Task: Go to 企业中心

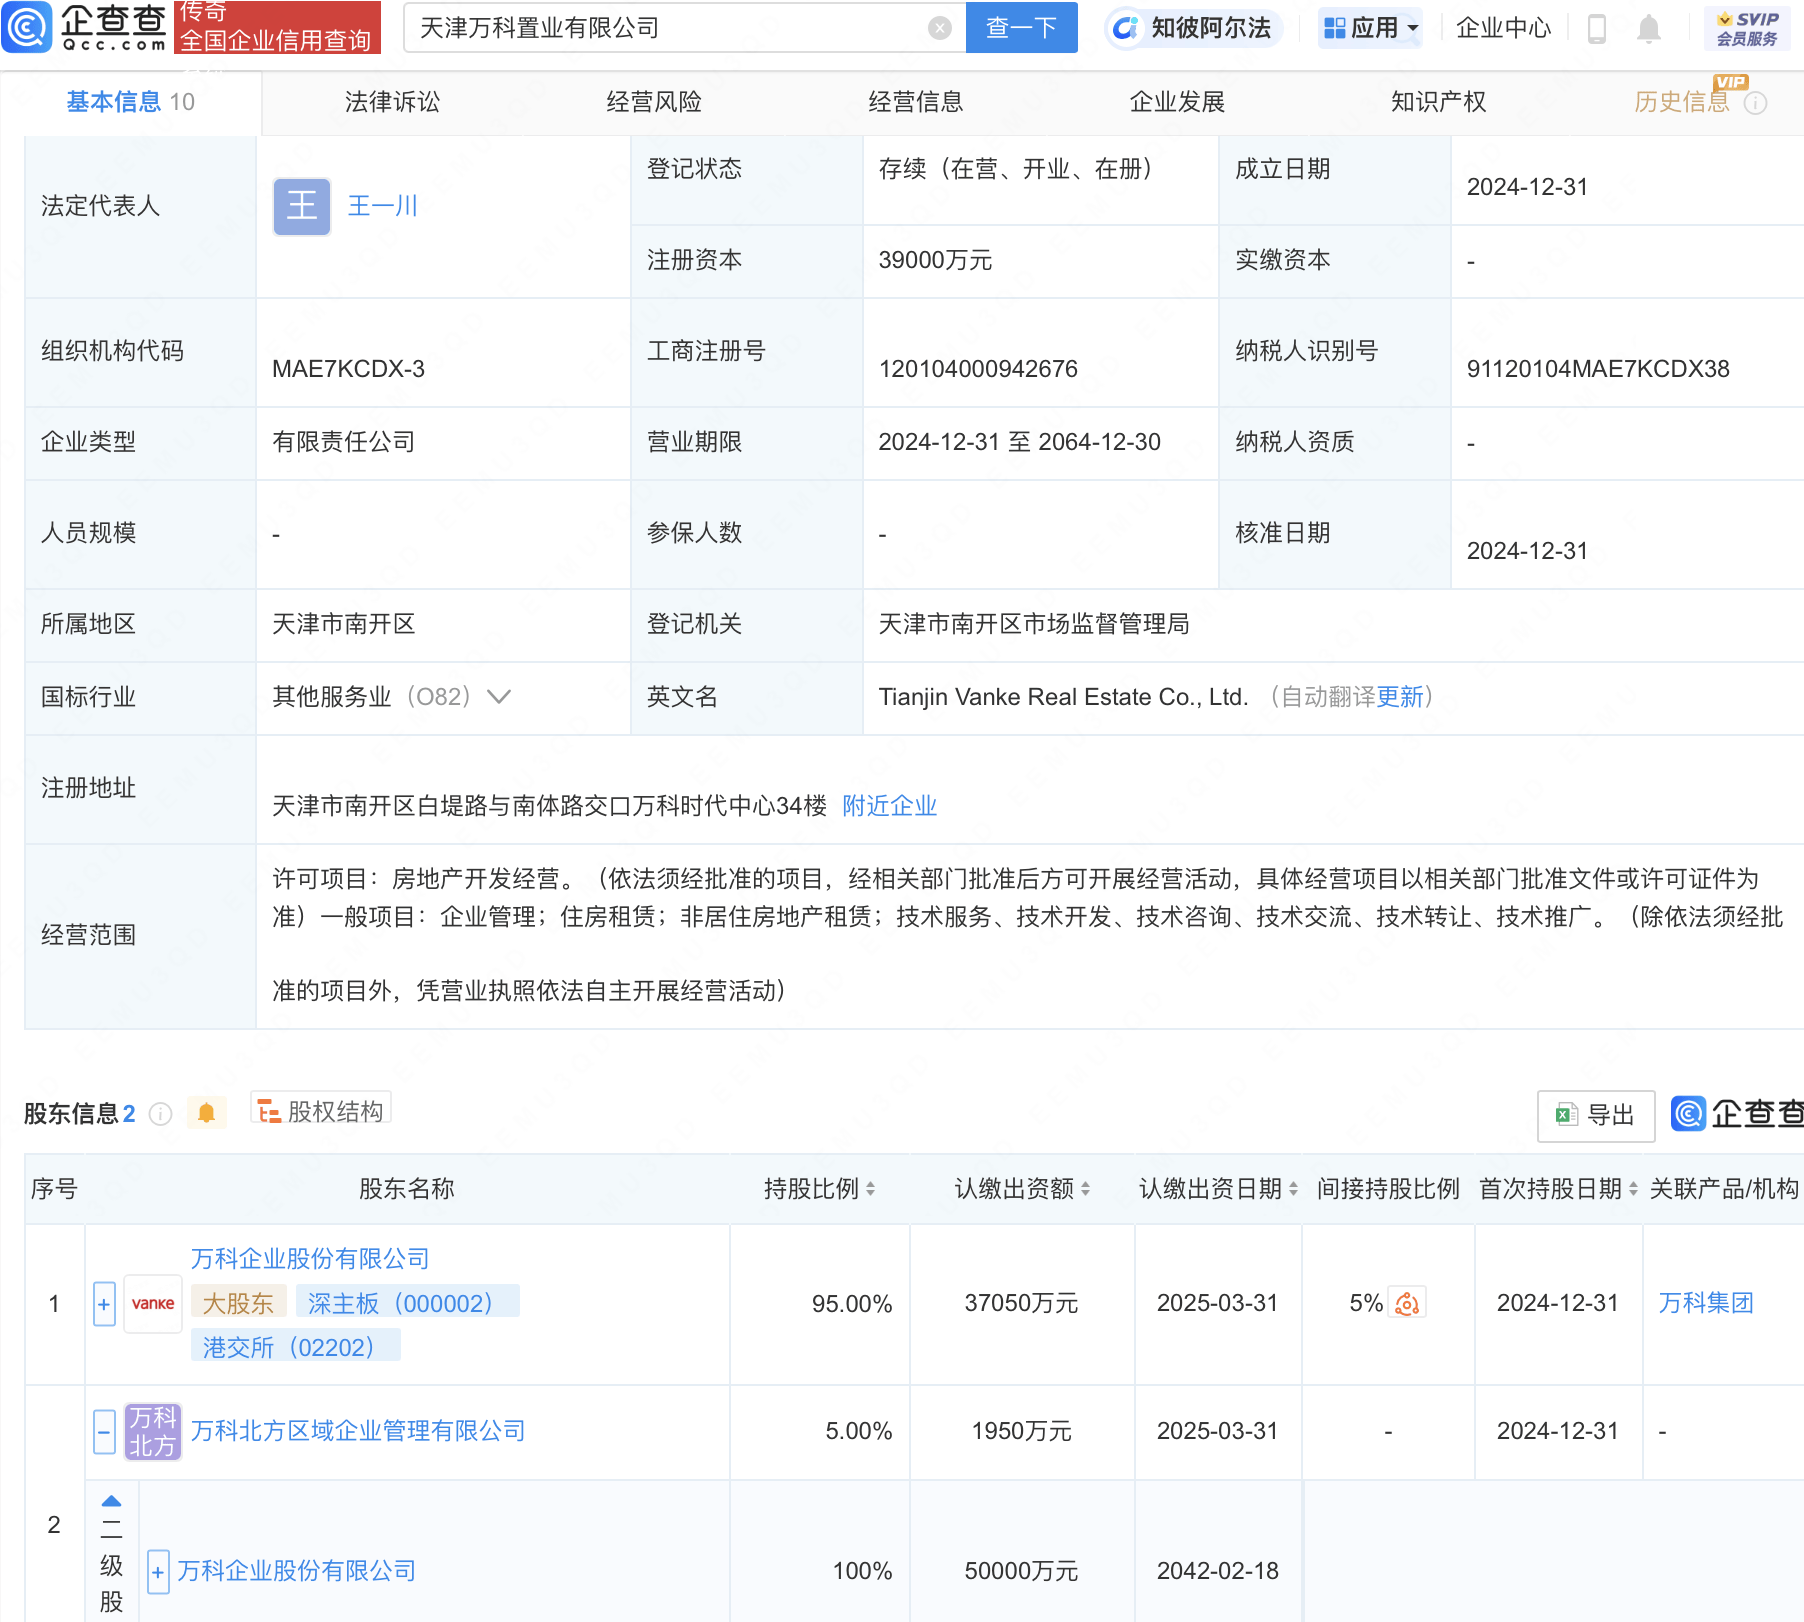Action: [1502, 28]
